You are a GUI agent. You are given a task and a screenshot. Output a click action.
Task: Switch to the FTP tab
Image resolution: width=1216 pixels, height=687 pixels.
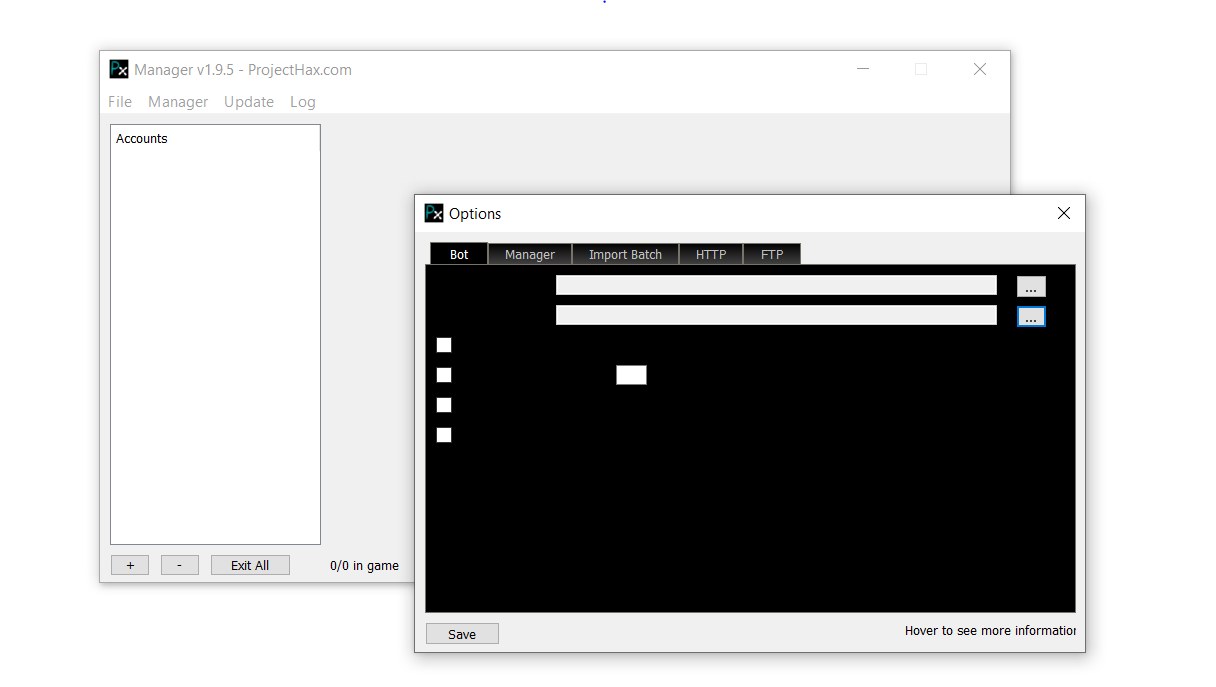772,254
